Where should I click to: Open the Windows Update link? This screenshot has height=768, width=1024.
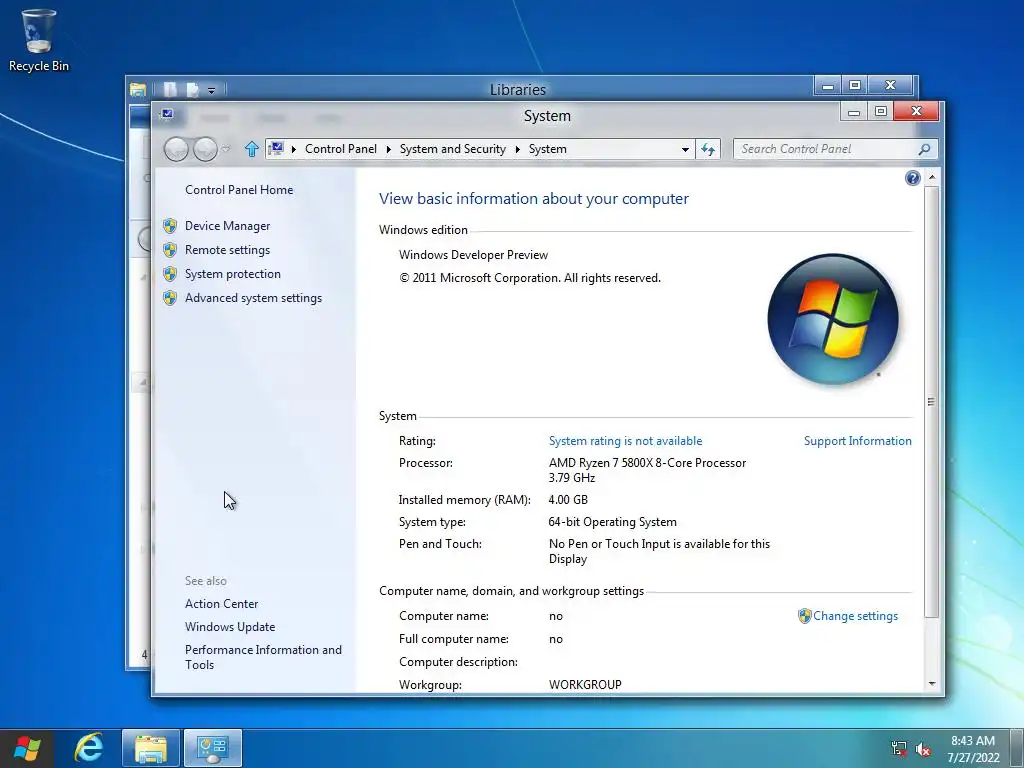(x=230, y=627)
